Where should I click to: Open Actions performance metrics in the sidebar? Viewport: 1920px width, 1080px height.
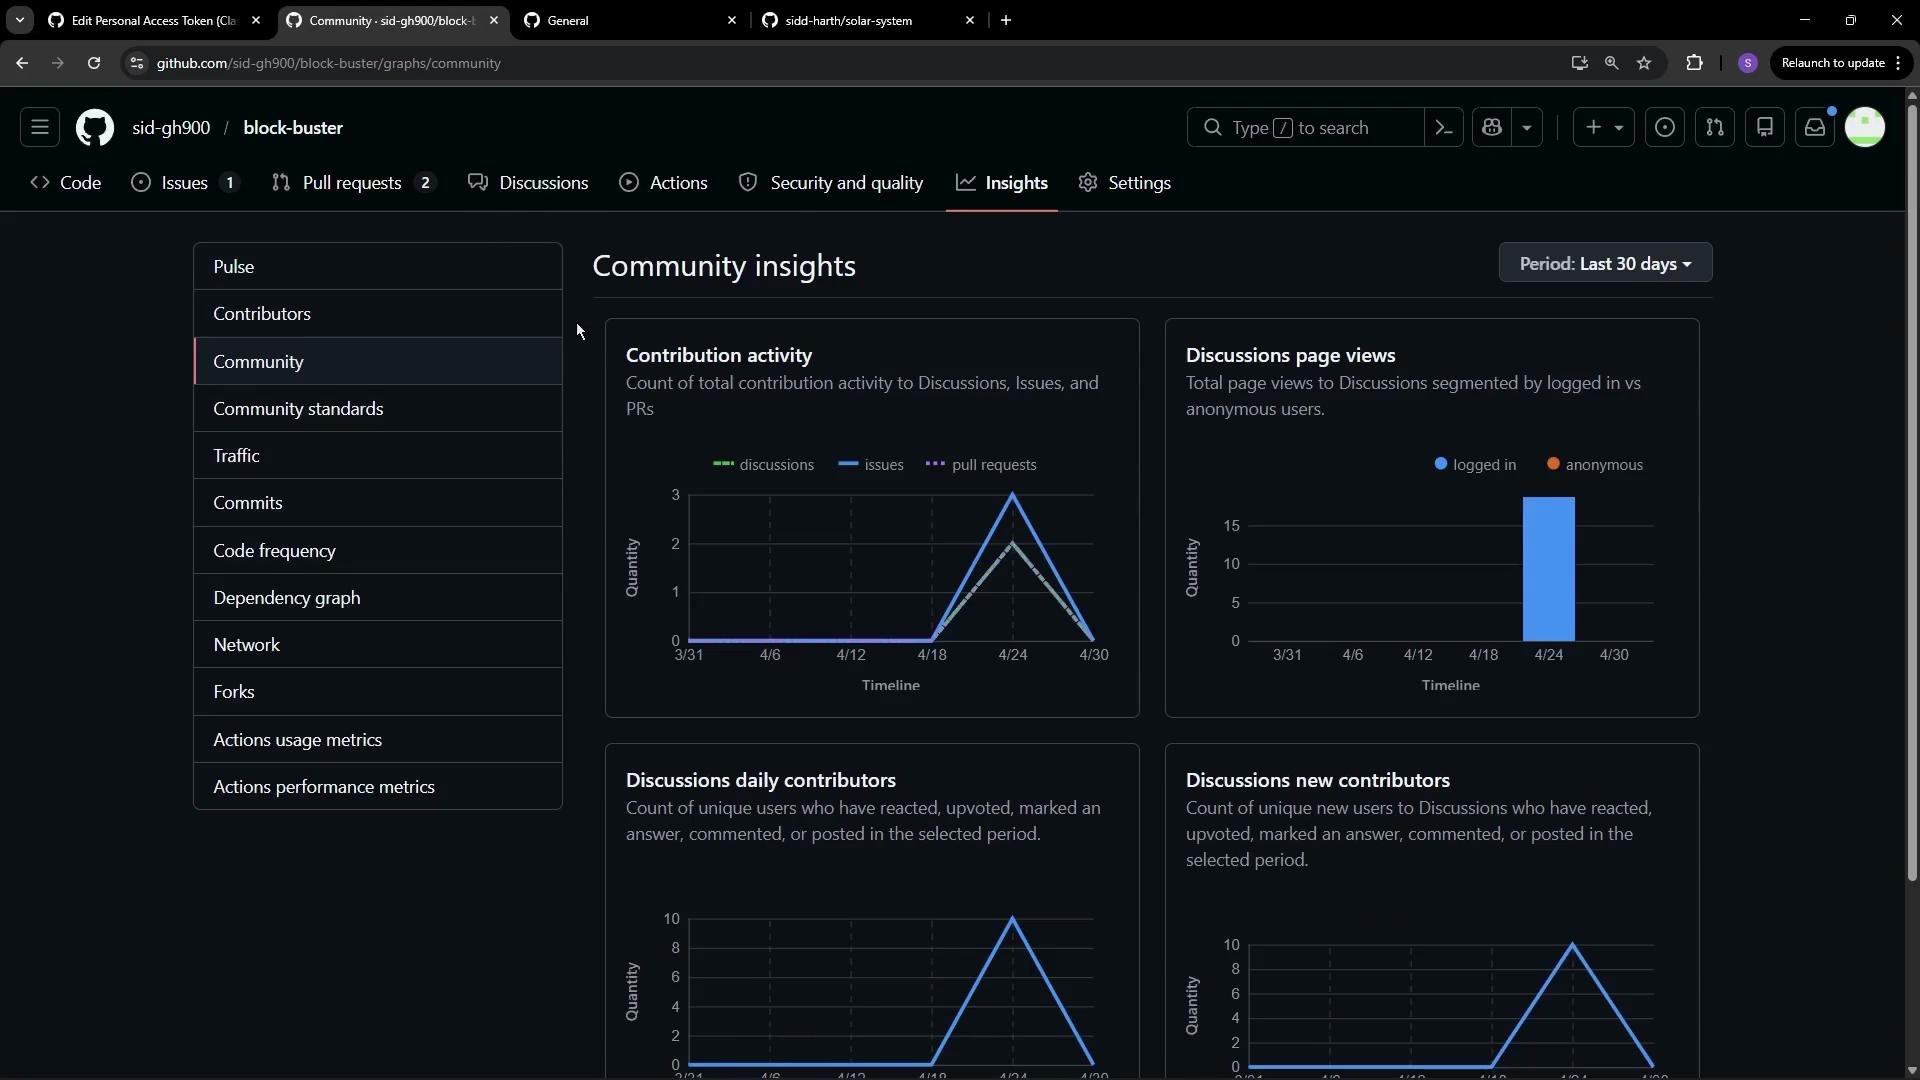(x=378, y=787)
